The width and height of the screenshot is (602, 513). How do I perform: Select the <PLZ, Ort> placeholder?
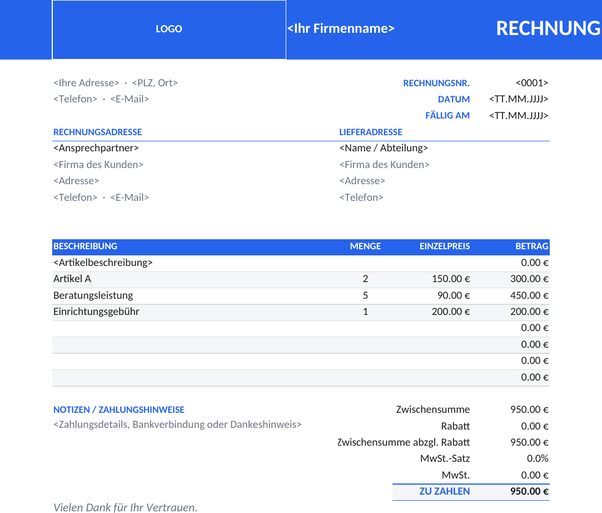[x=155, y=83]
